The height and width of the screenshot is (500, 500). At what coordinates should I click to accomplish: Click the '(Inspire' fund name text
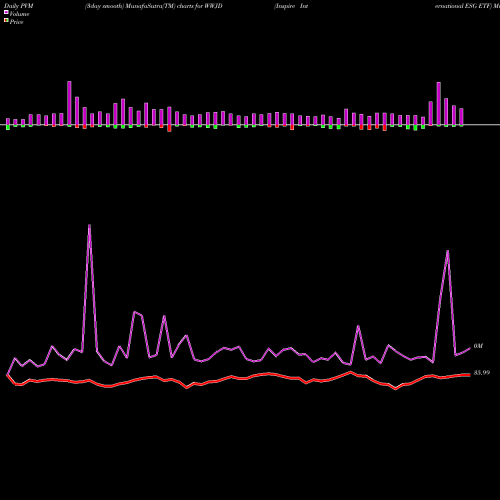[x=284, y=6]
